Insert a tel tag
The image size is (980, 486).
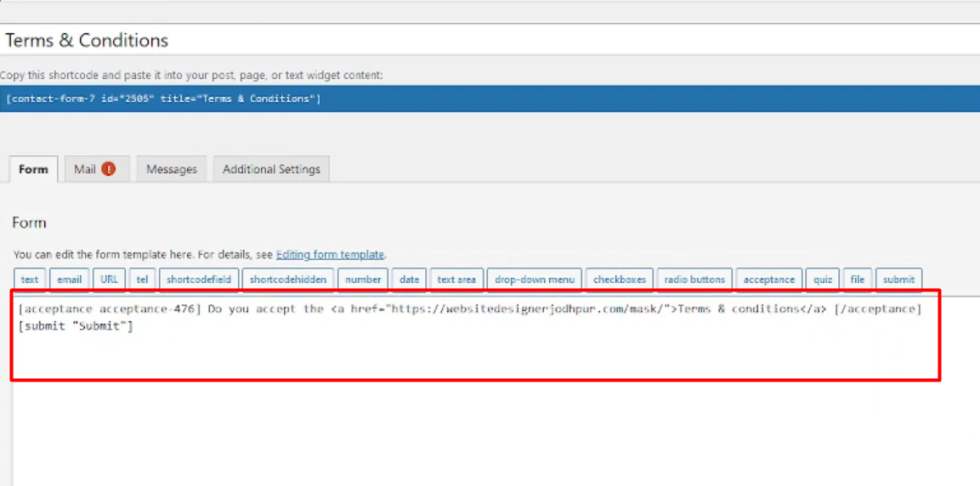pyautogui.click(x=142, y=279)
